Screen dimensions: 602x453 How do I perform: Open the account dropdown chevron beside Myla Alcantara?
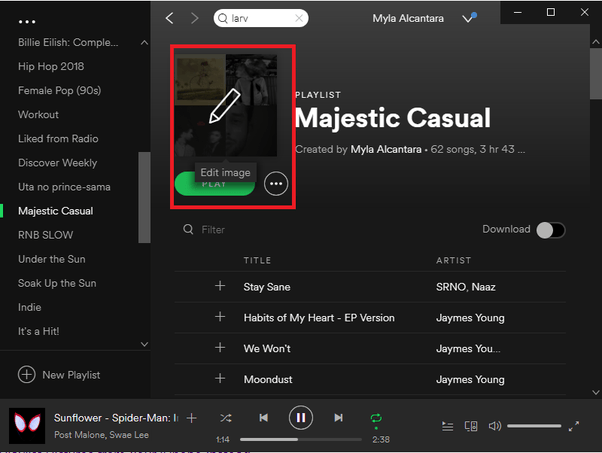click(468, 18)
